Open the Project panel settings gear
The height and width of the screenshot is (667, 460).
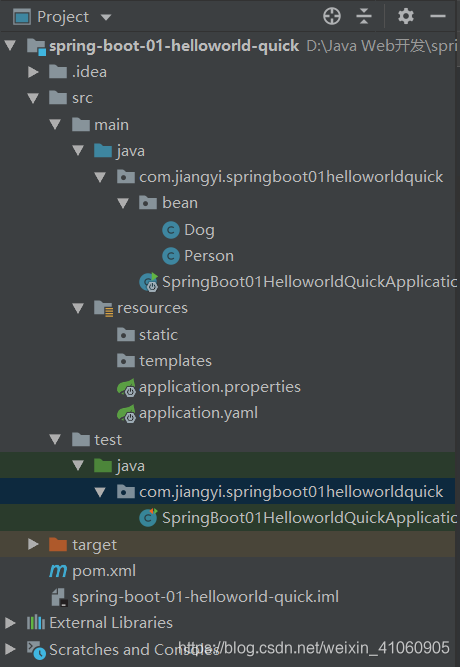pos(406,17)
